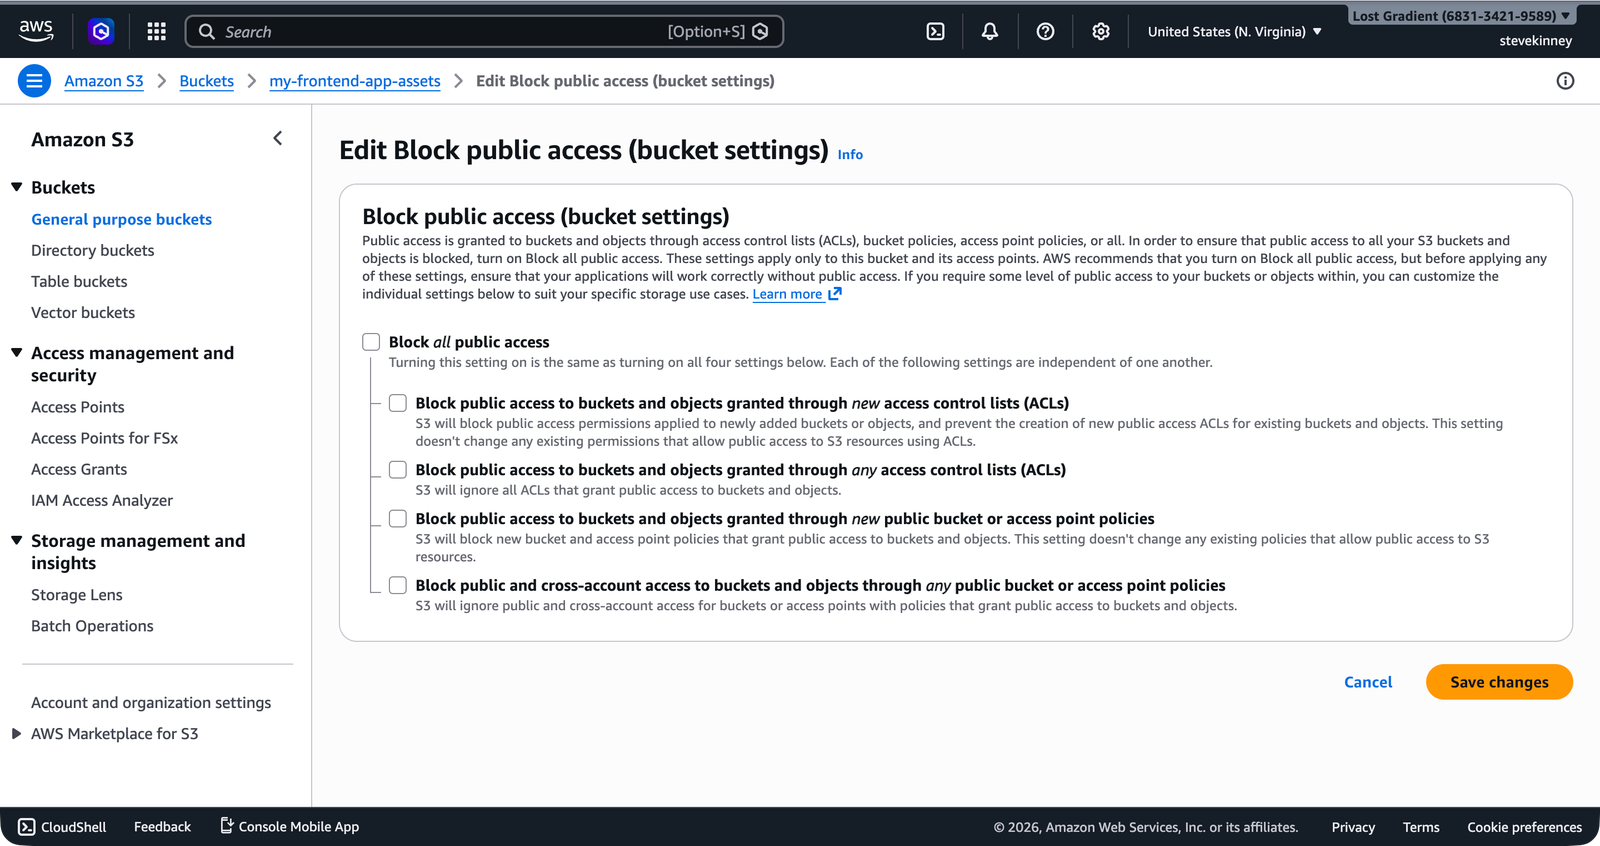Viewport: 1600px width, 846px height.
Task: Collapse Storage management and insights section
Action: tap(17, 541)
